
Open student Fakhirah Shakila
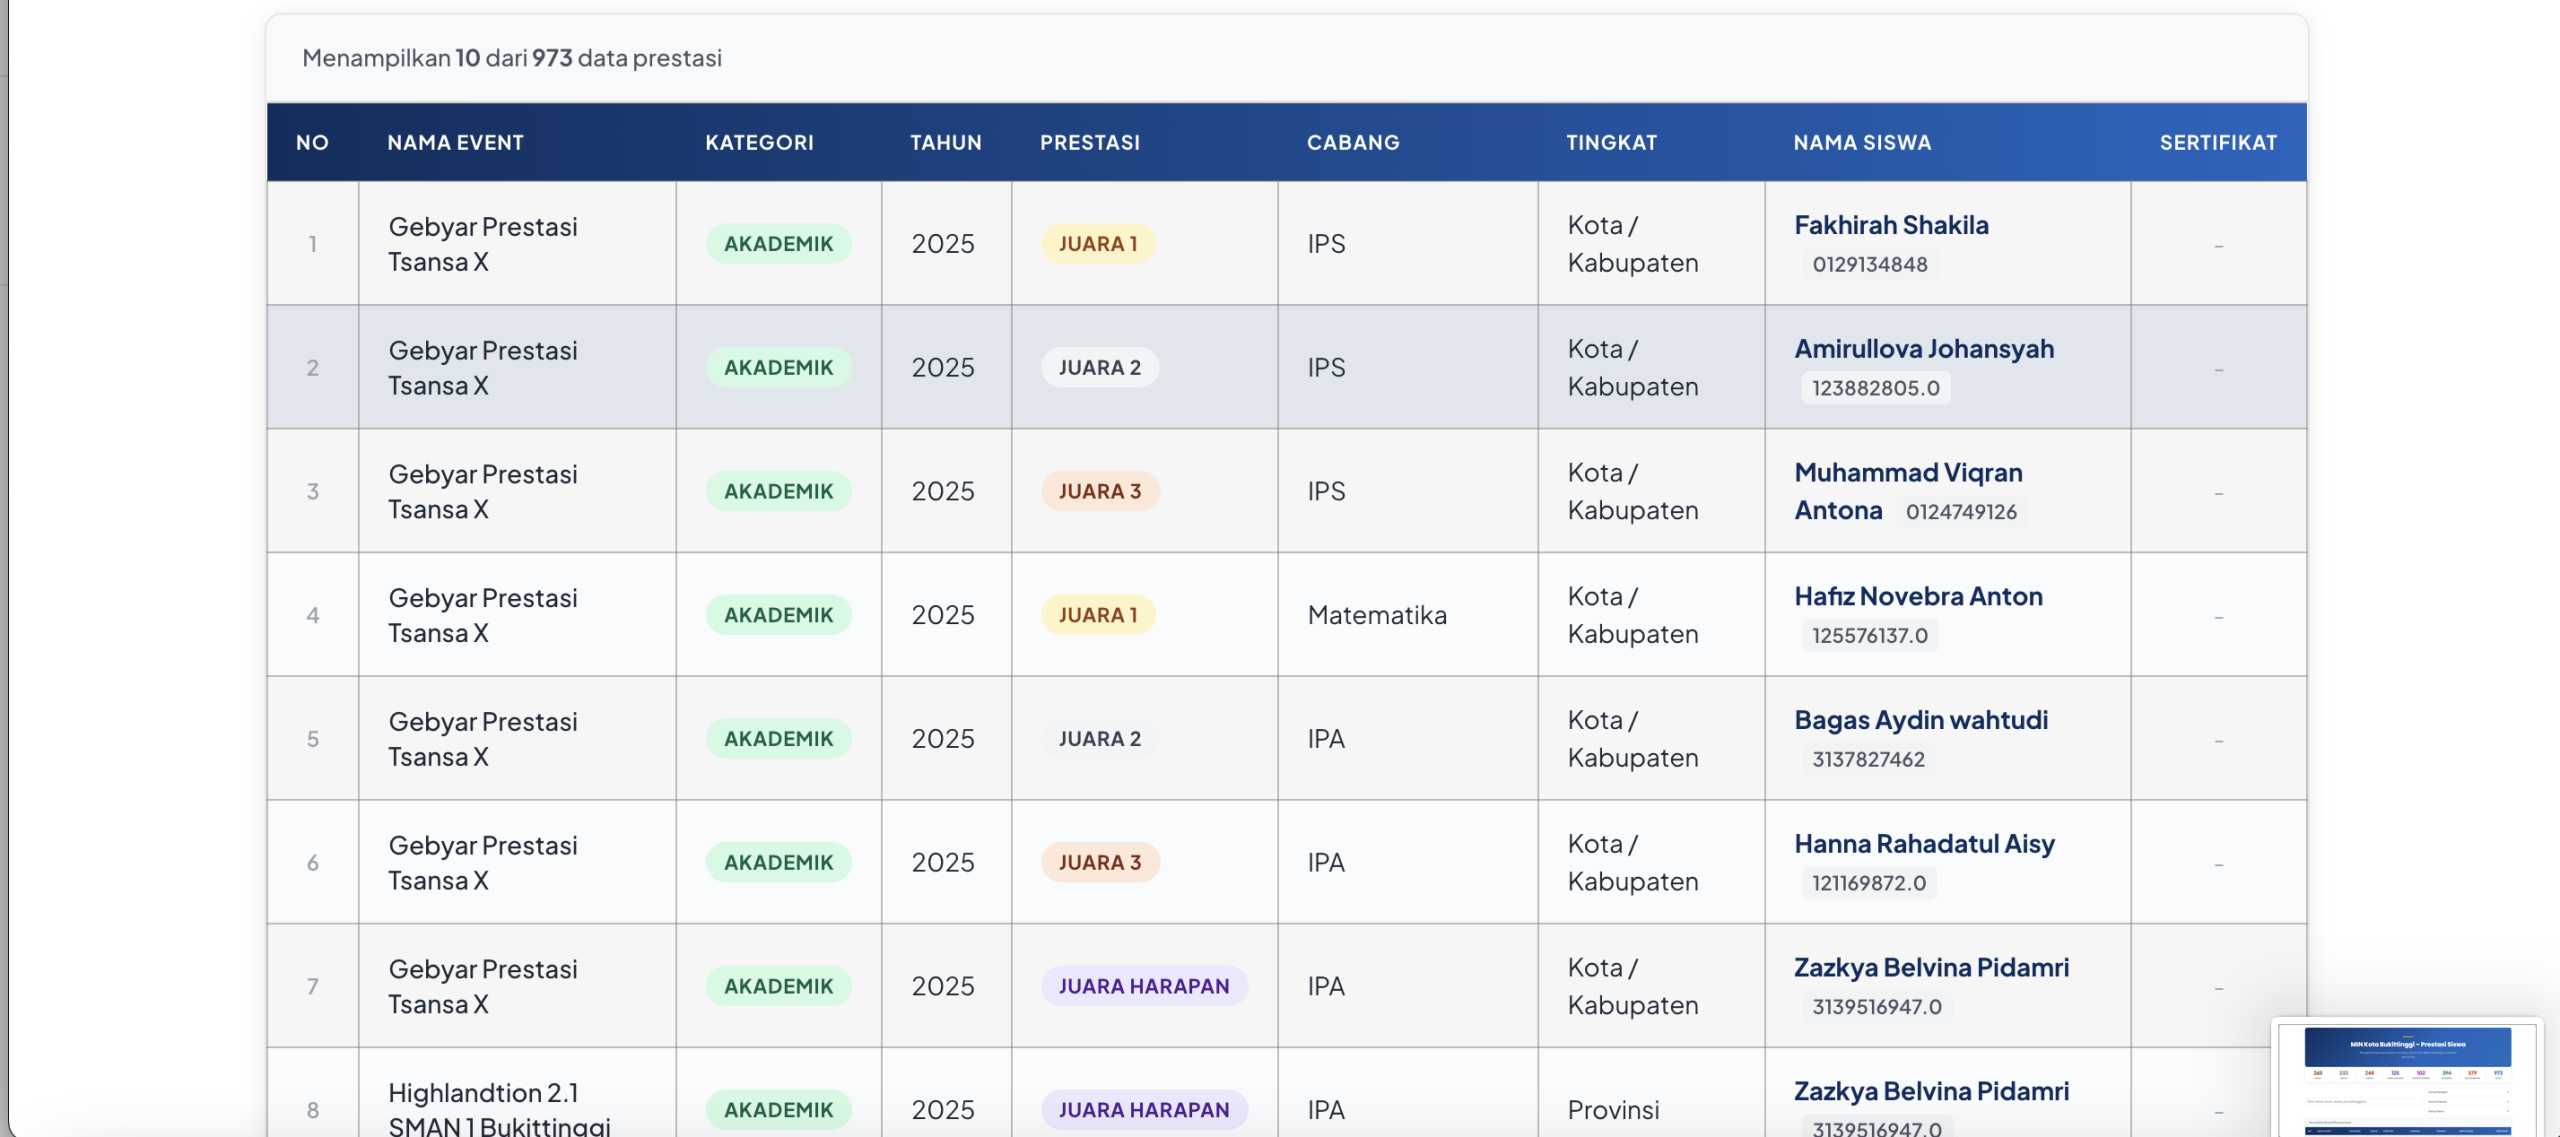click(x=1891, y=225)
